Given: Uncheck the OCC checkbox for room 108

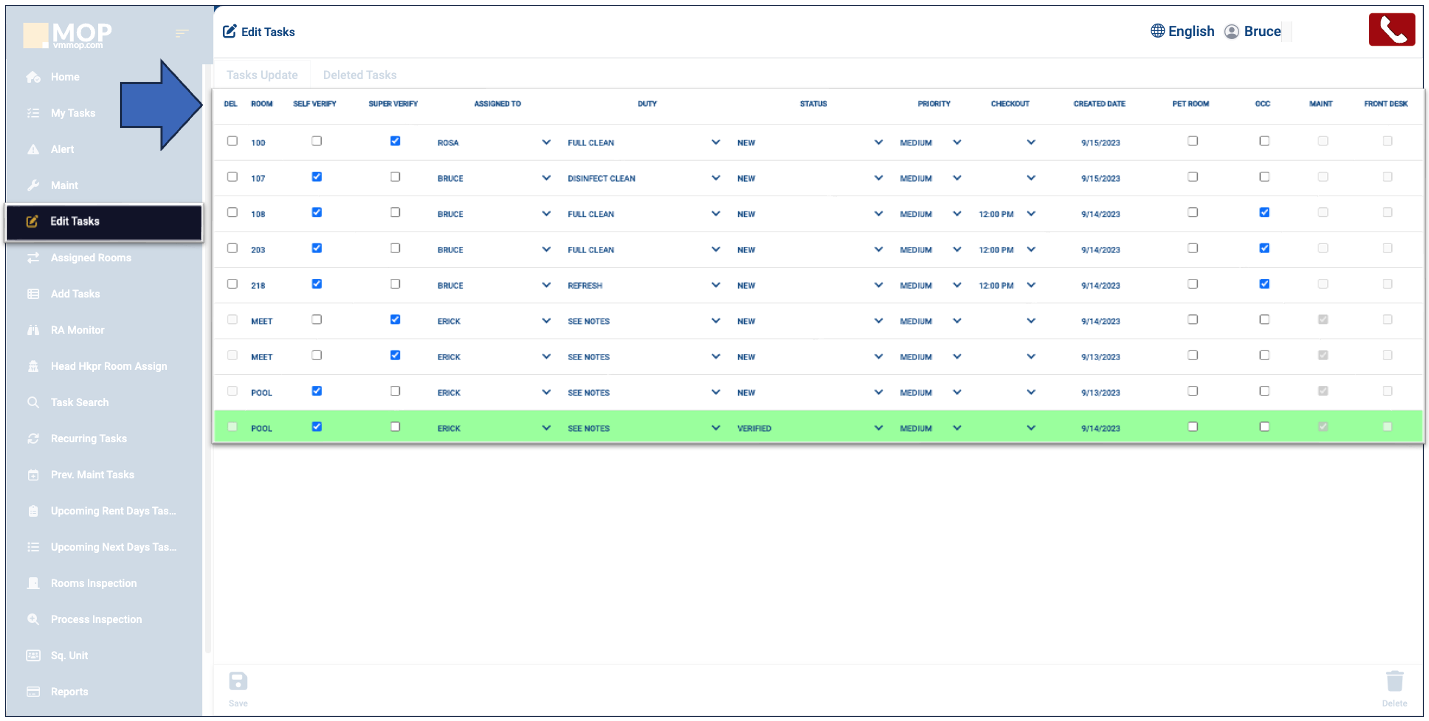Looking at the screenshot, I should tap(1264, 213).
